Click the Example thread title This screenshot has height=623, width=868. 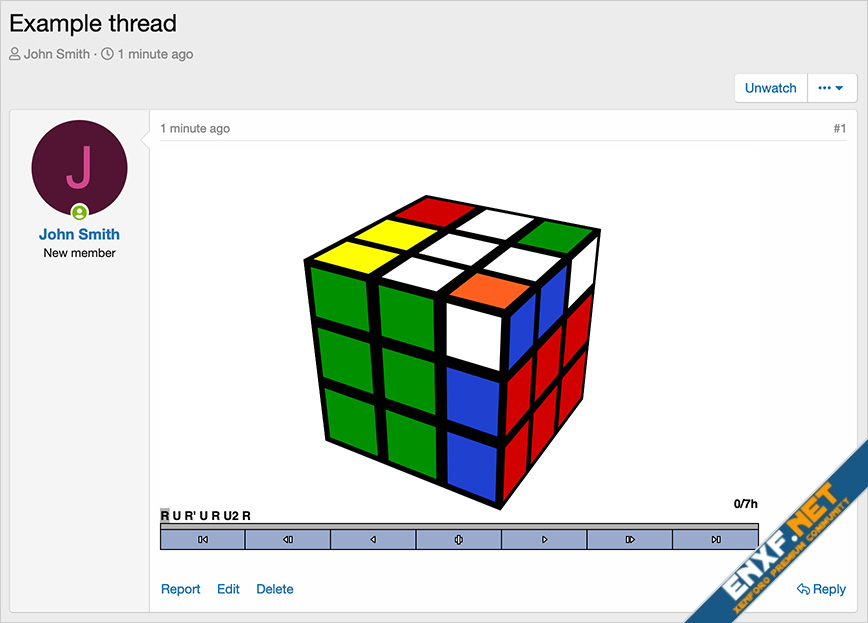click(92, 23)
